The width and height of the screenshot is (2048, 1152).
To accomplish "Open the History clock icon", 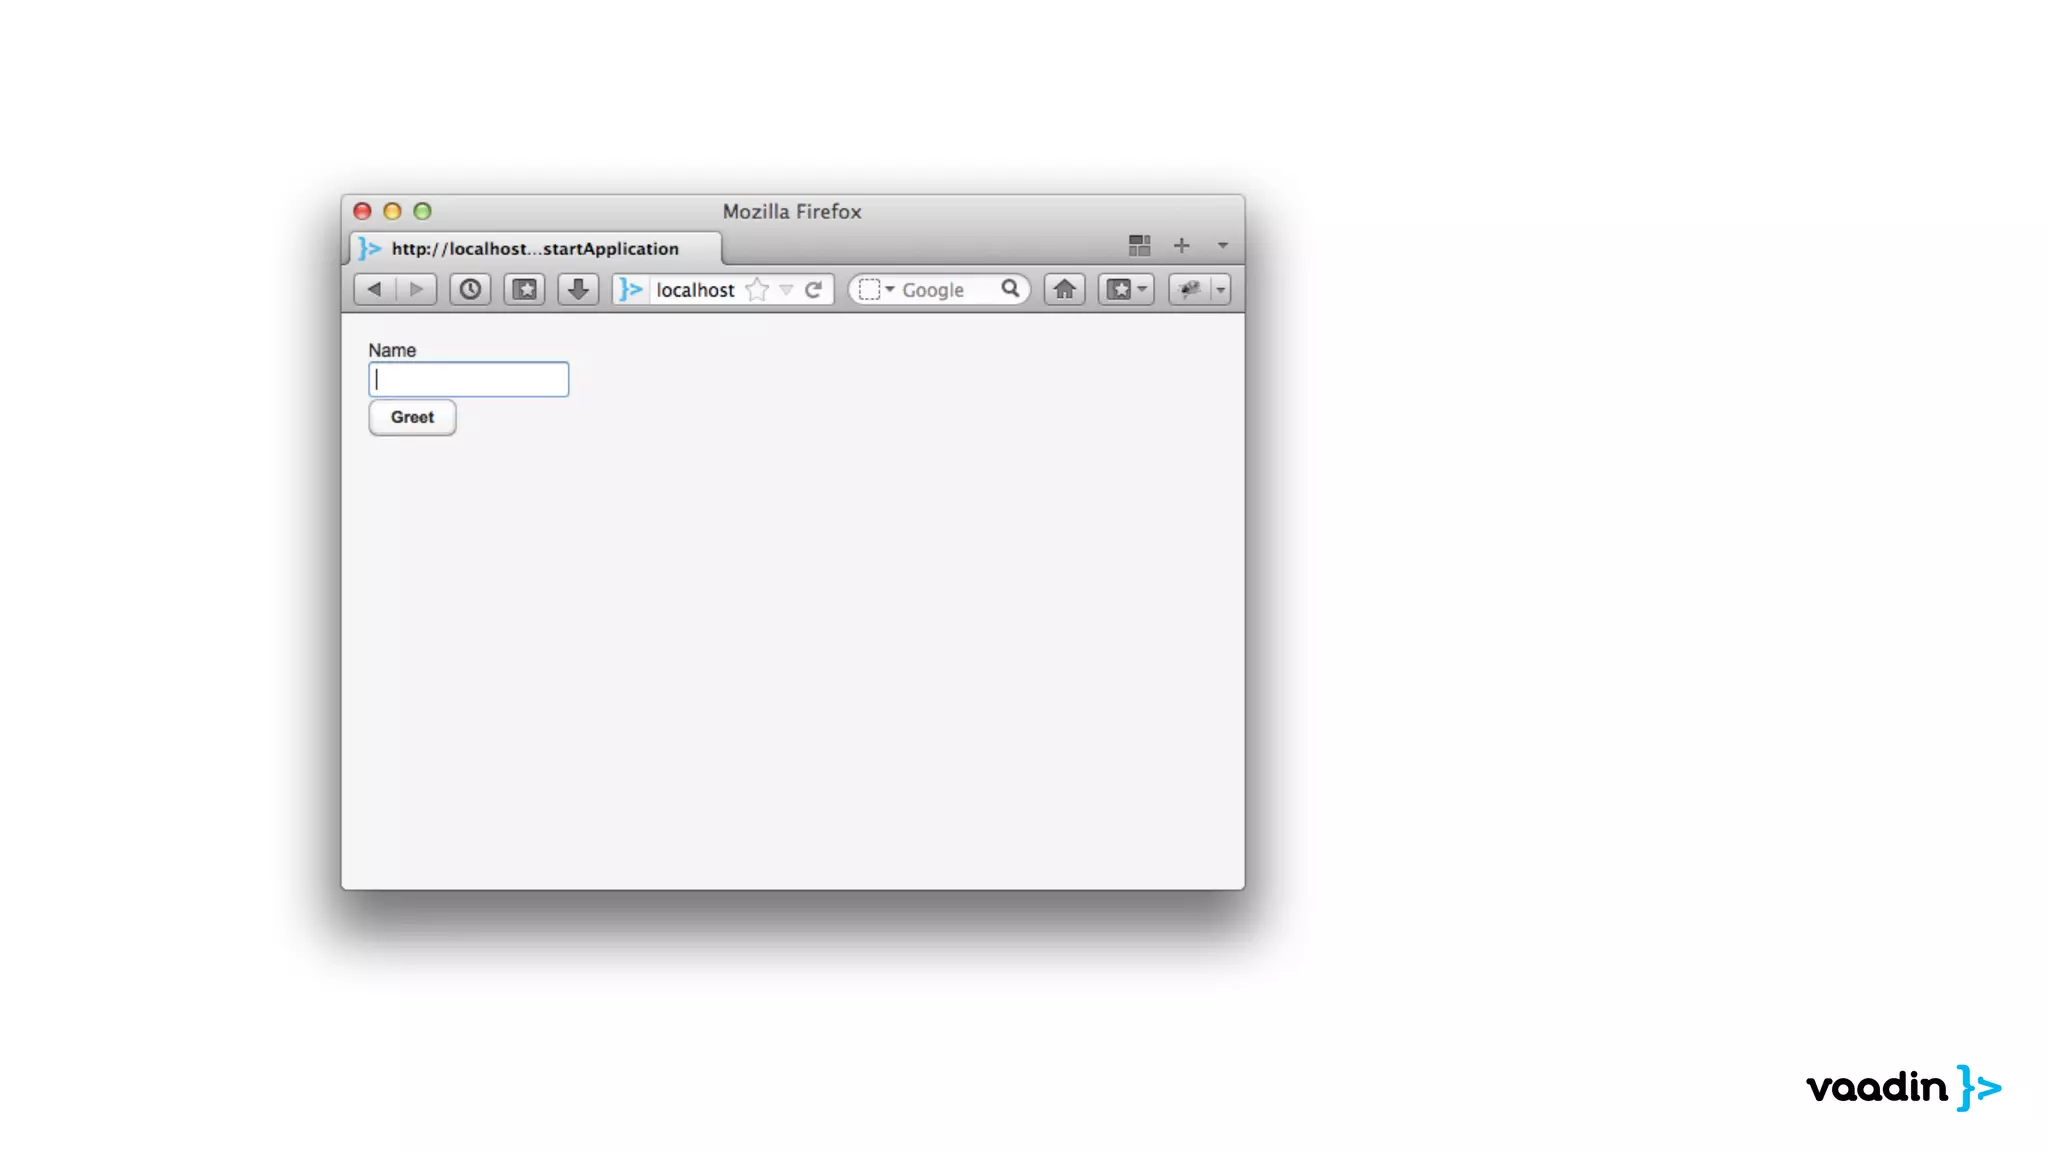I will [470, 290].
